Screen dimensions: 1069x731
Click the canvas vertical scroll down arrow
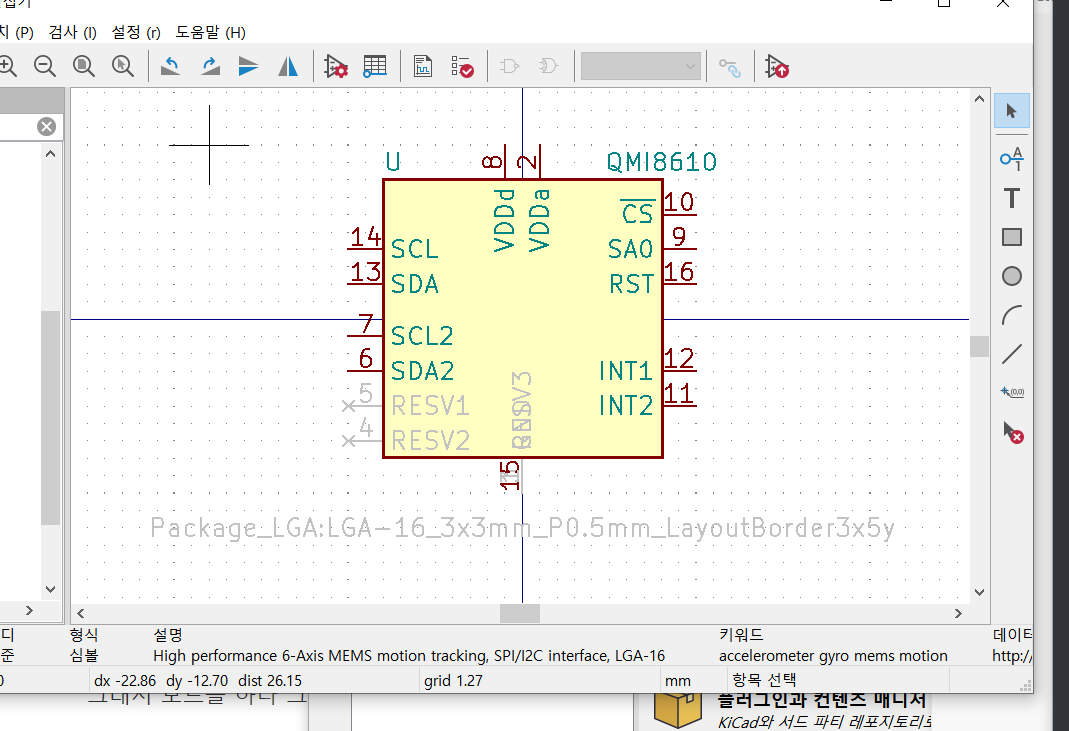pyautogui.click(x=980, y=592)
